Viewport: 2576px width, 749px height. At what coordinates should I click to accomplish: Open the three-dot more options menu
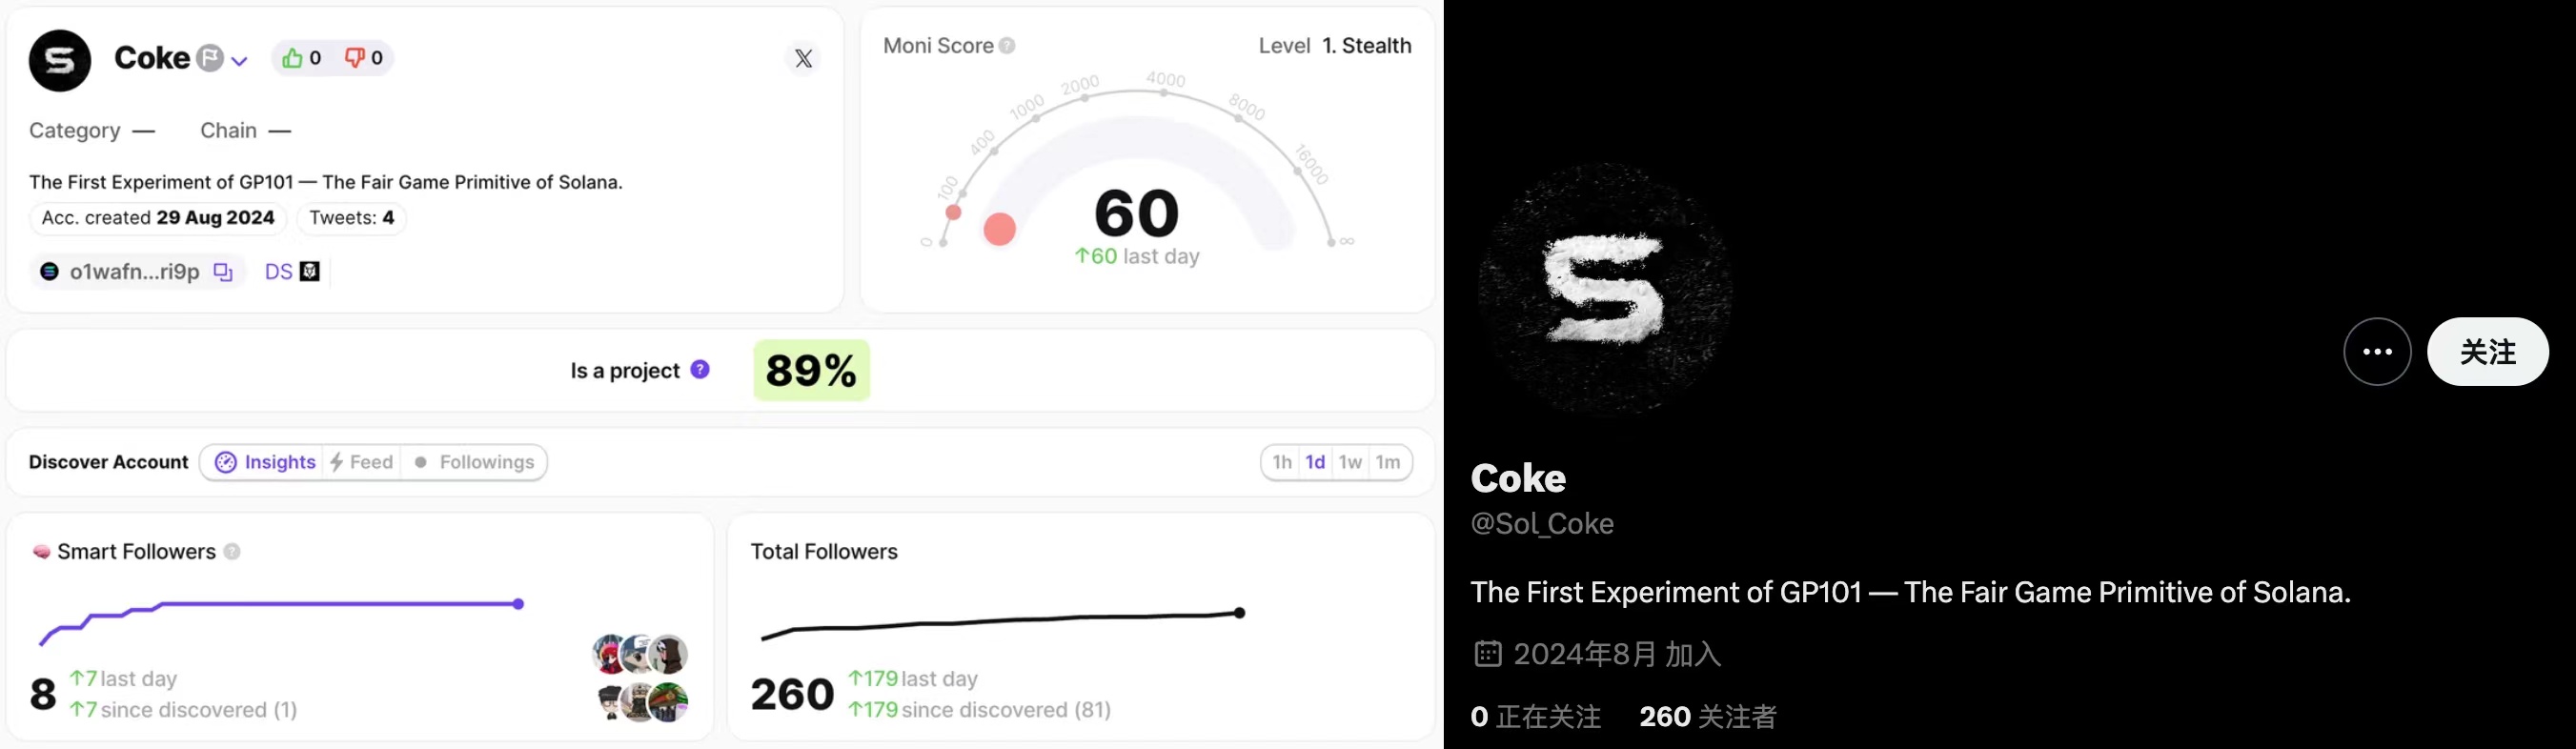tap(2377, 352)
